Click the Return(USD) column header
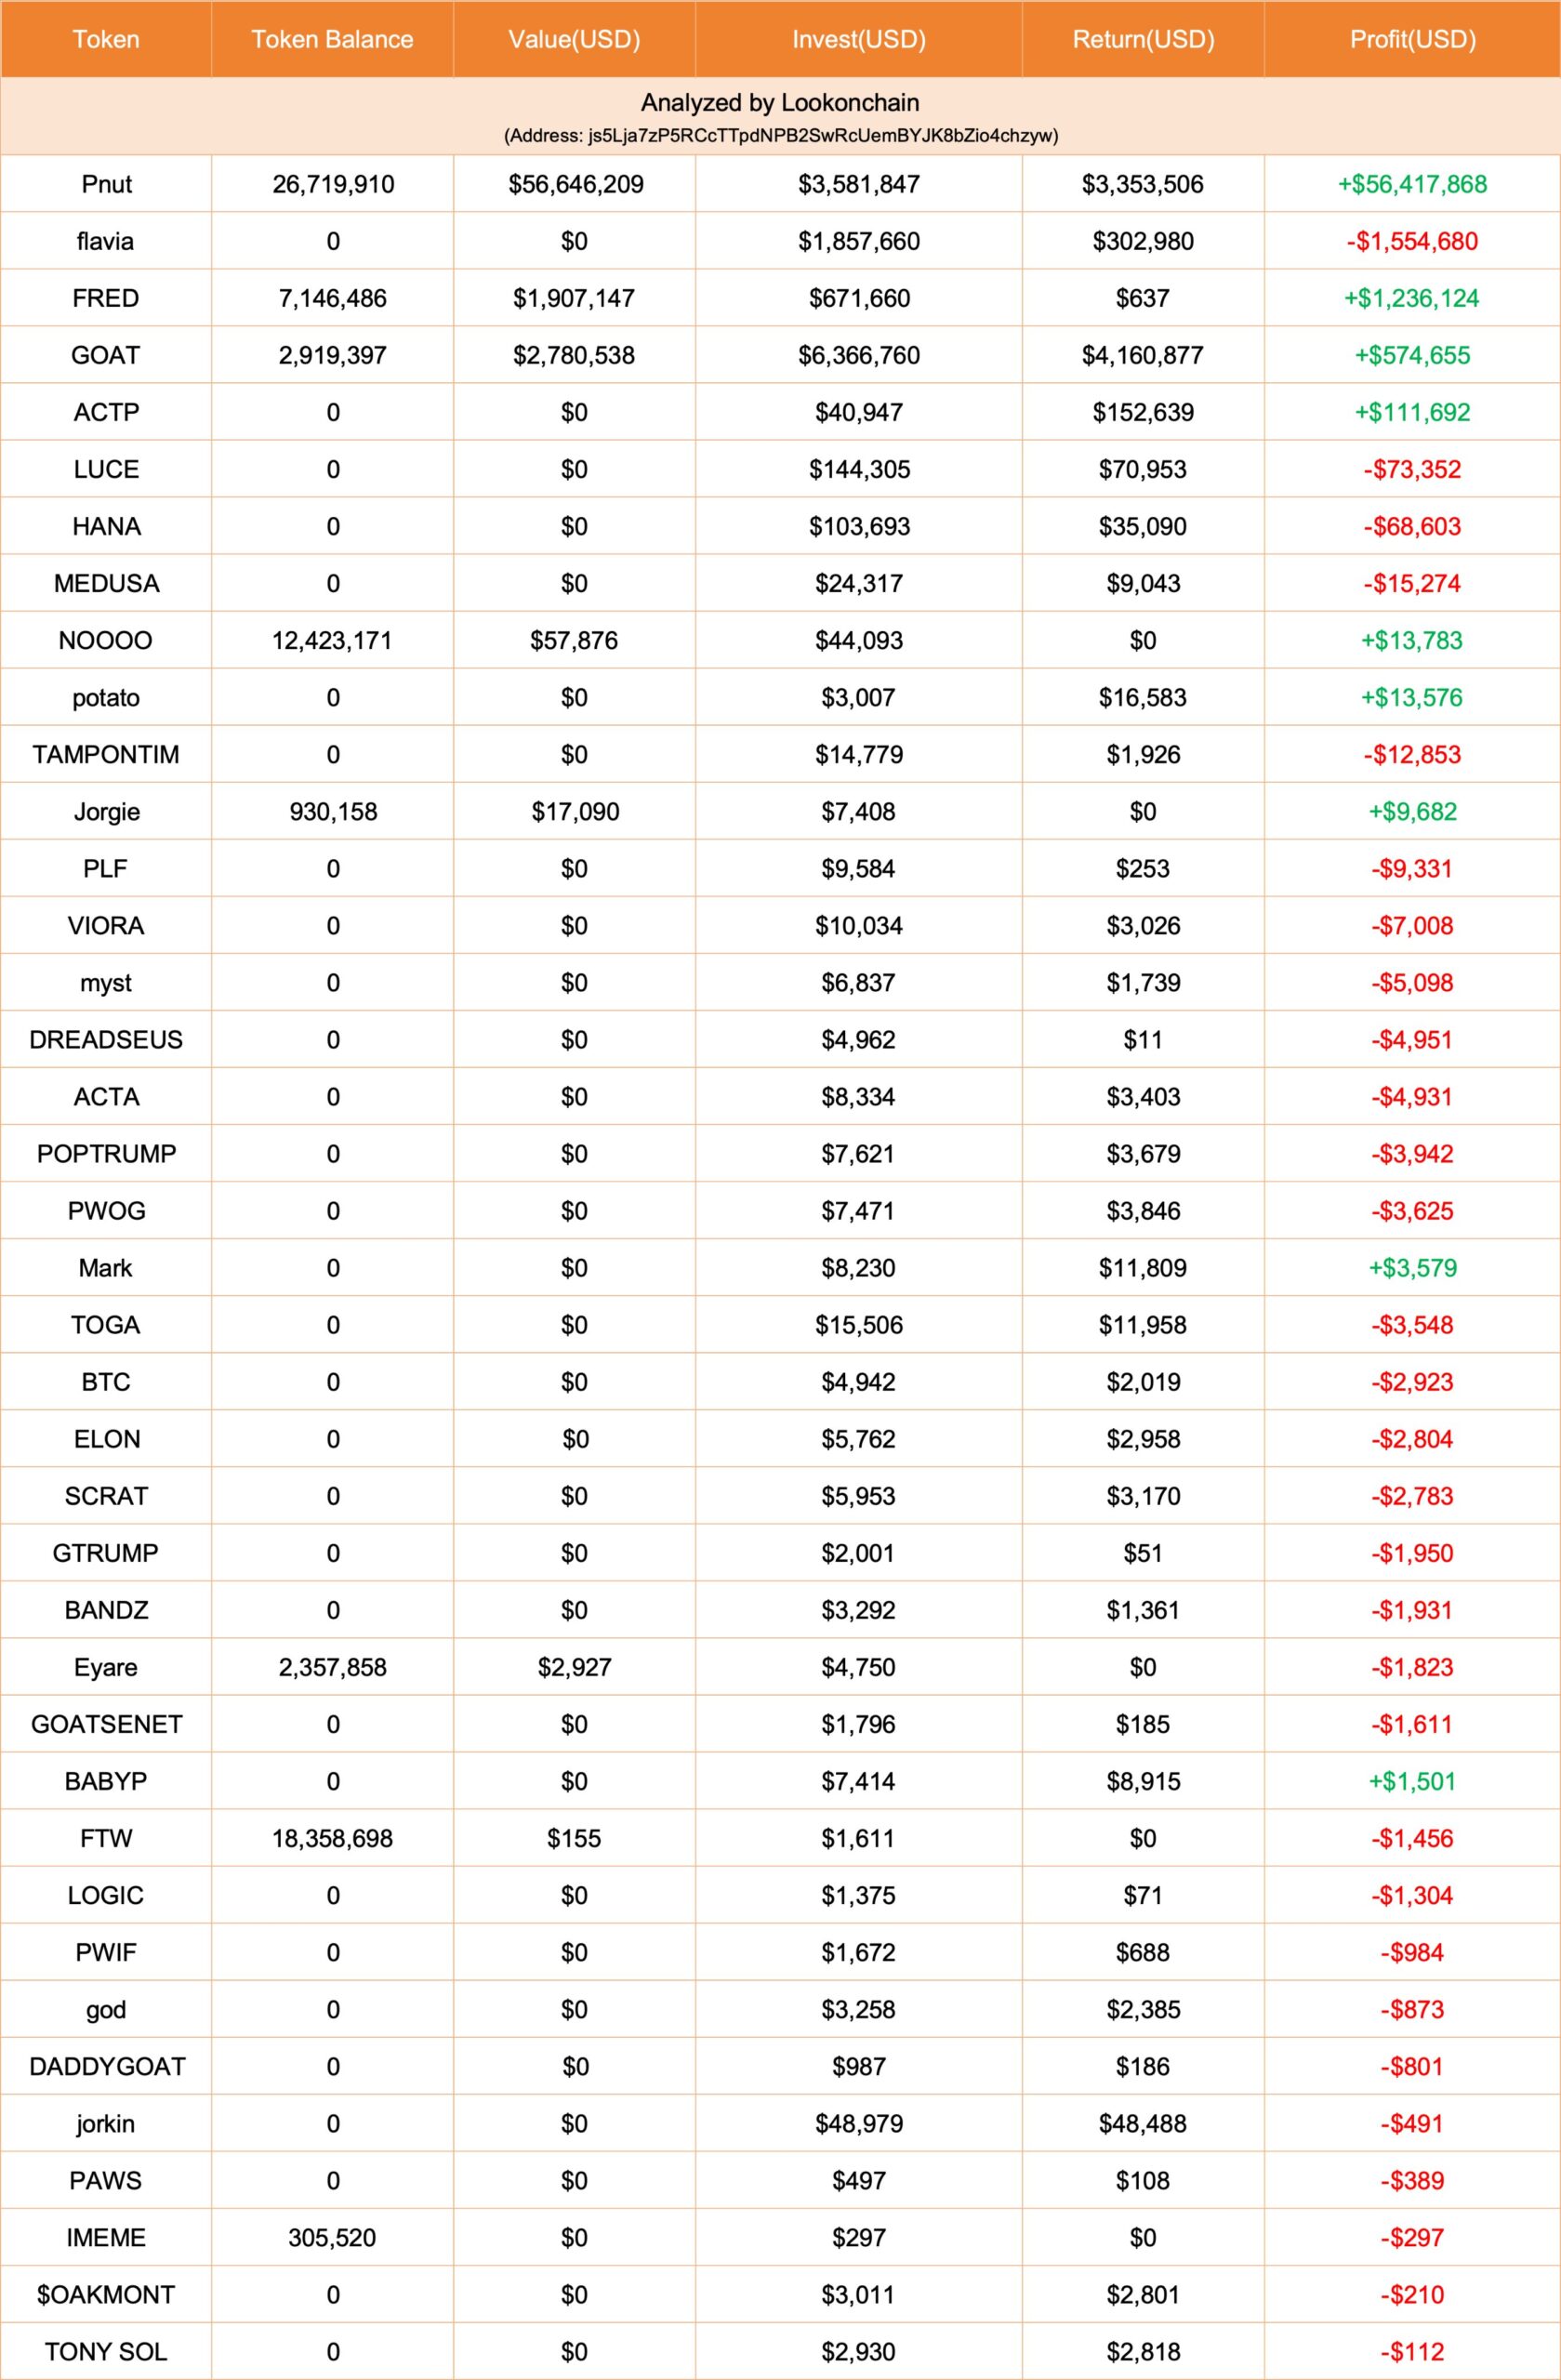This screenshot has width=1561, height=2380. tap(1143, 40)
